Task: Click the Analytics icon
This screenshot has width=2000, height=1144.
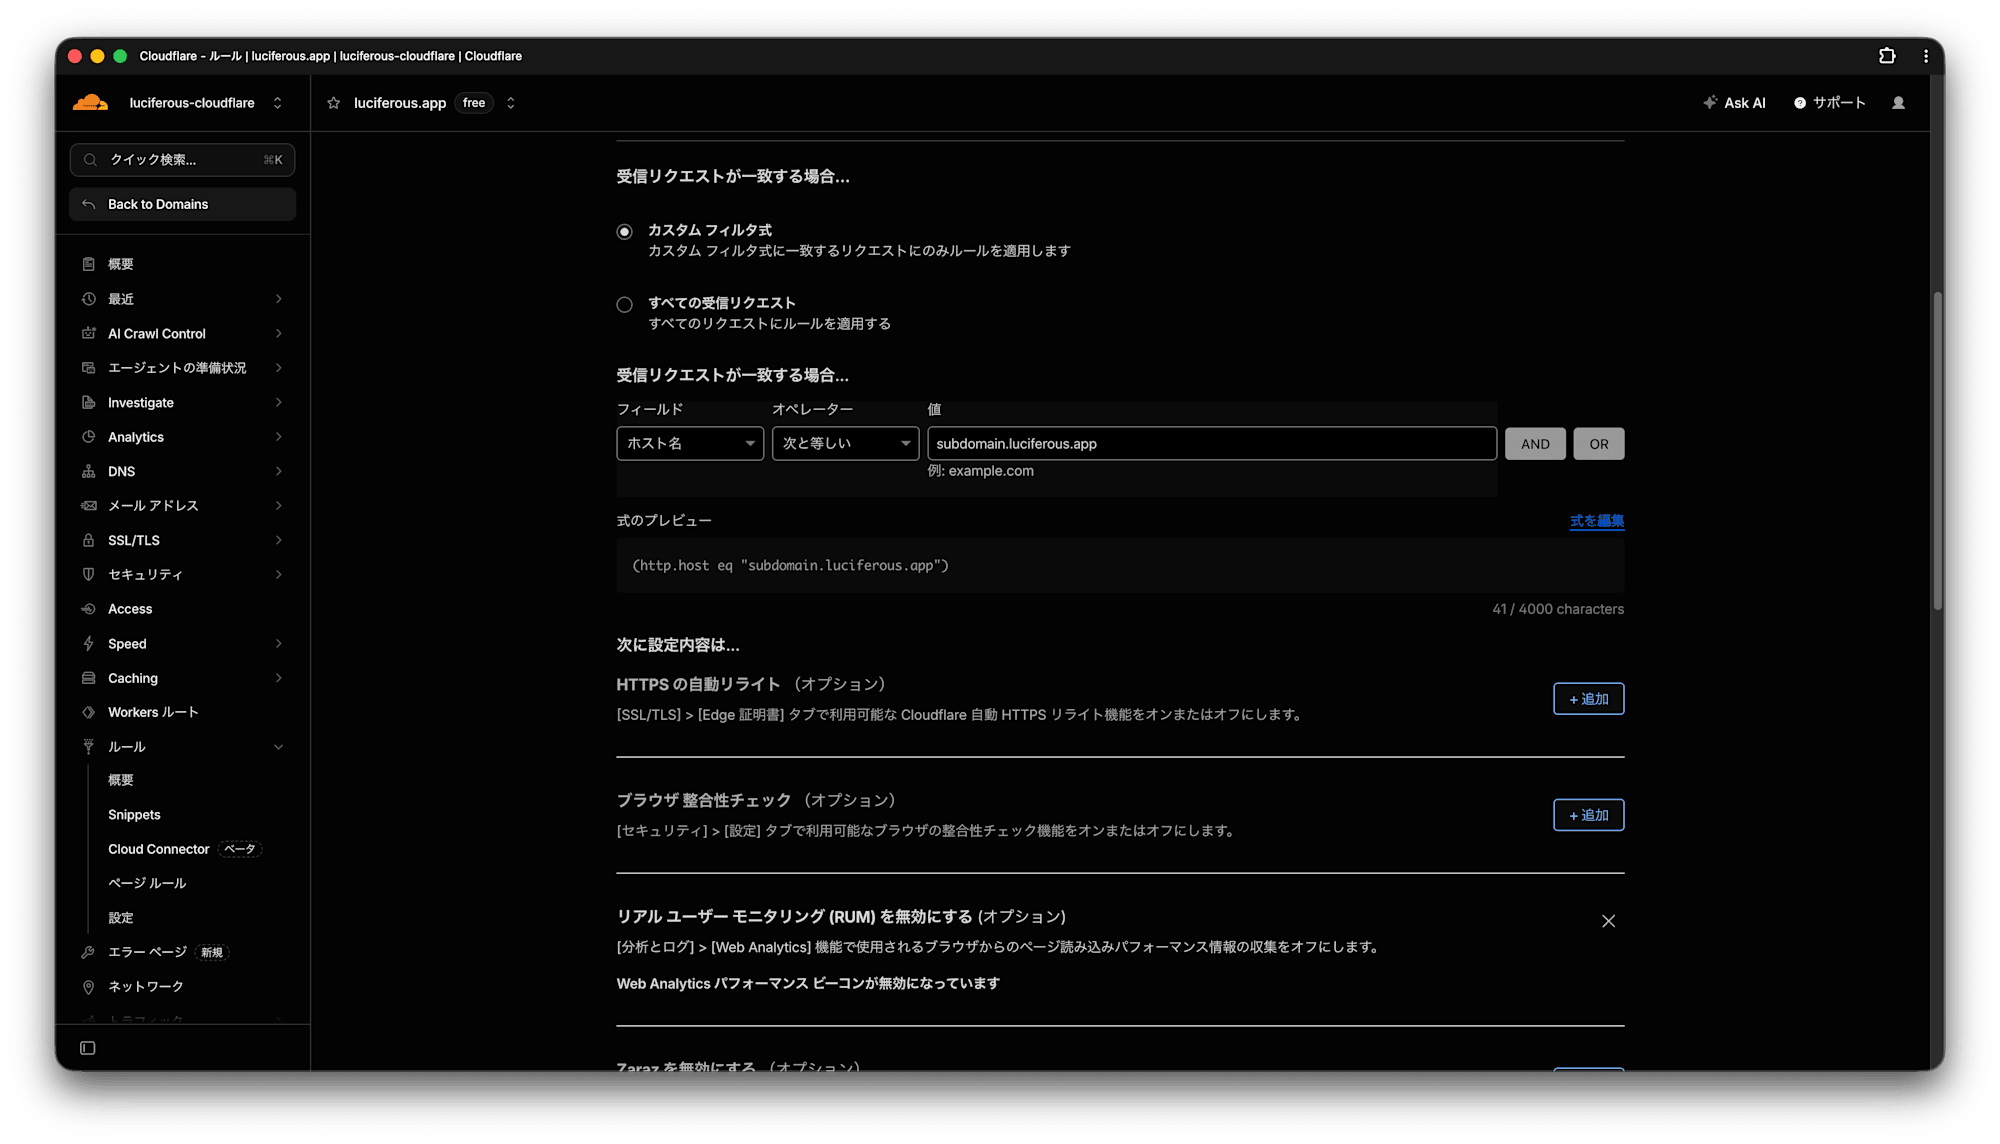Action: click(x=89, y=437)
